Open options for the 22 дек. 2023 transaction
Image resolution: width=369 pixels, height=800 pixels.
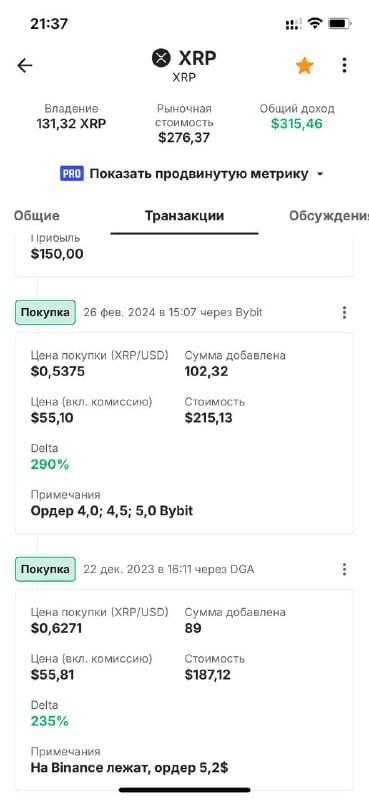(345, 569)
